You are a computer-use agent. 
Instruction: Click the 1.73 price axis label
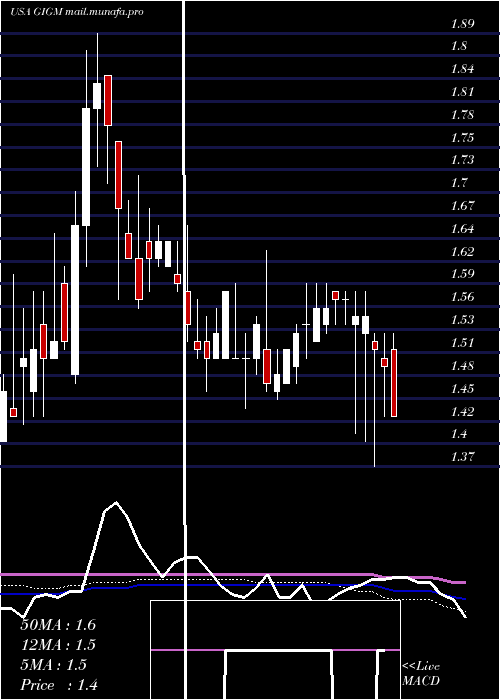click(462, 160)
